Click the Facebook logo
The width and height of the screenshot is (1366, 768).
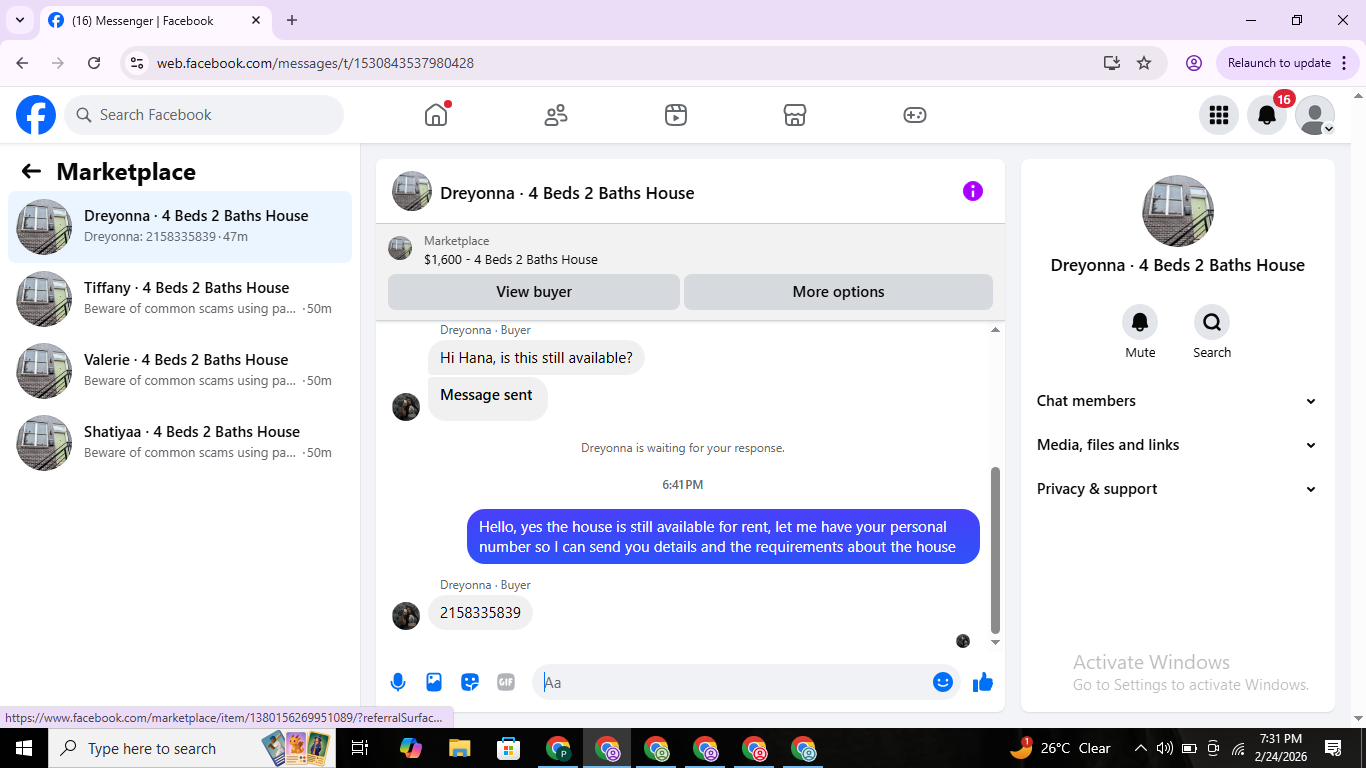click(36, 115)
